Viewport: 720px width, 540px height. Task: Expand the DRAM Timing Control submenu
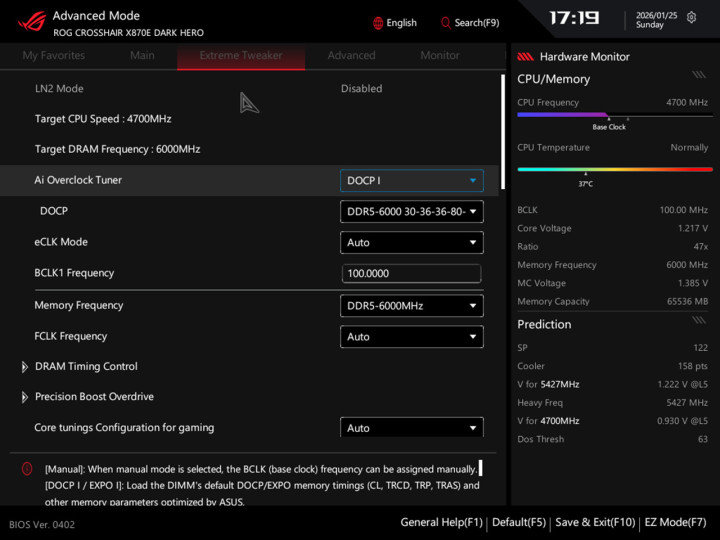pos(86,367)
